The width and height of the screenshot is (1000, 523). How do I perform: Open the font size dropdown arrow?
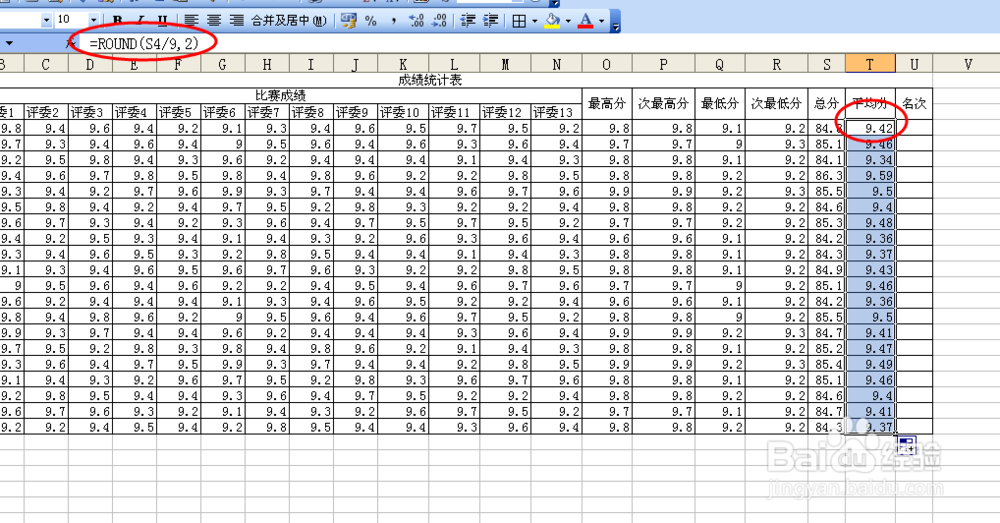tap(93, 20)
